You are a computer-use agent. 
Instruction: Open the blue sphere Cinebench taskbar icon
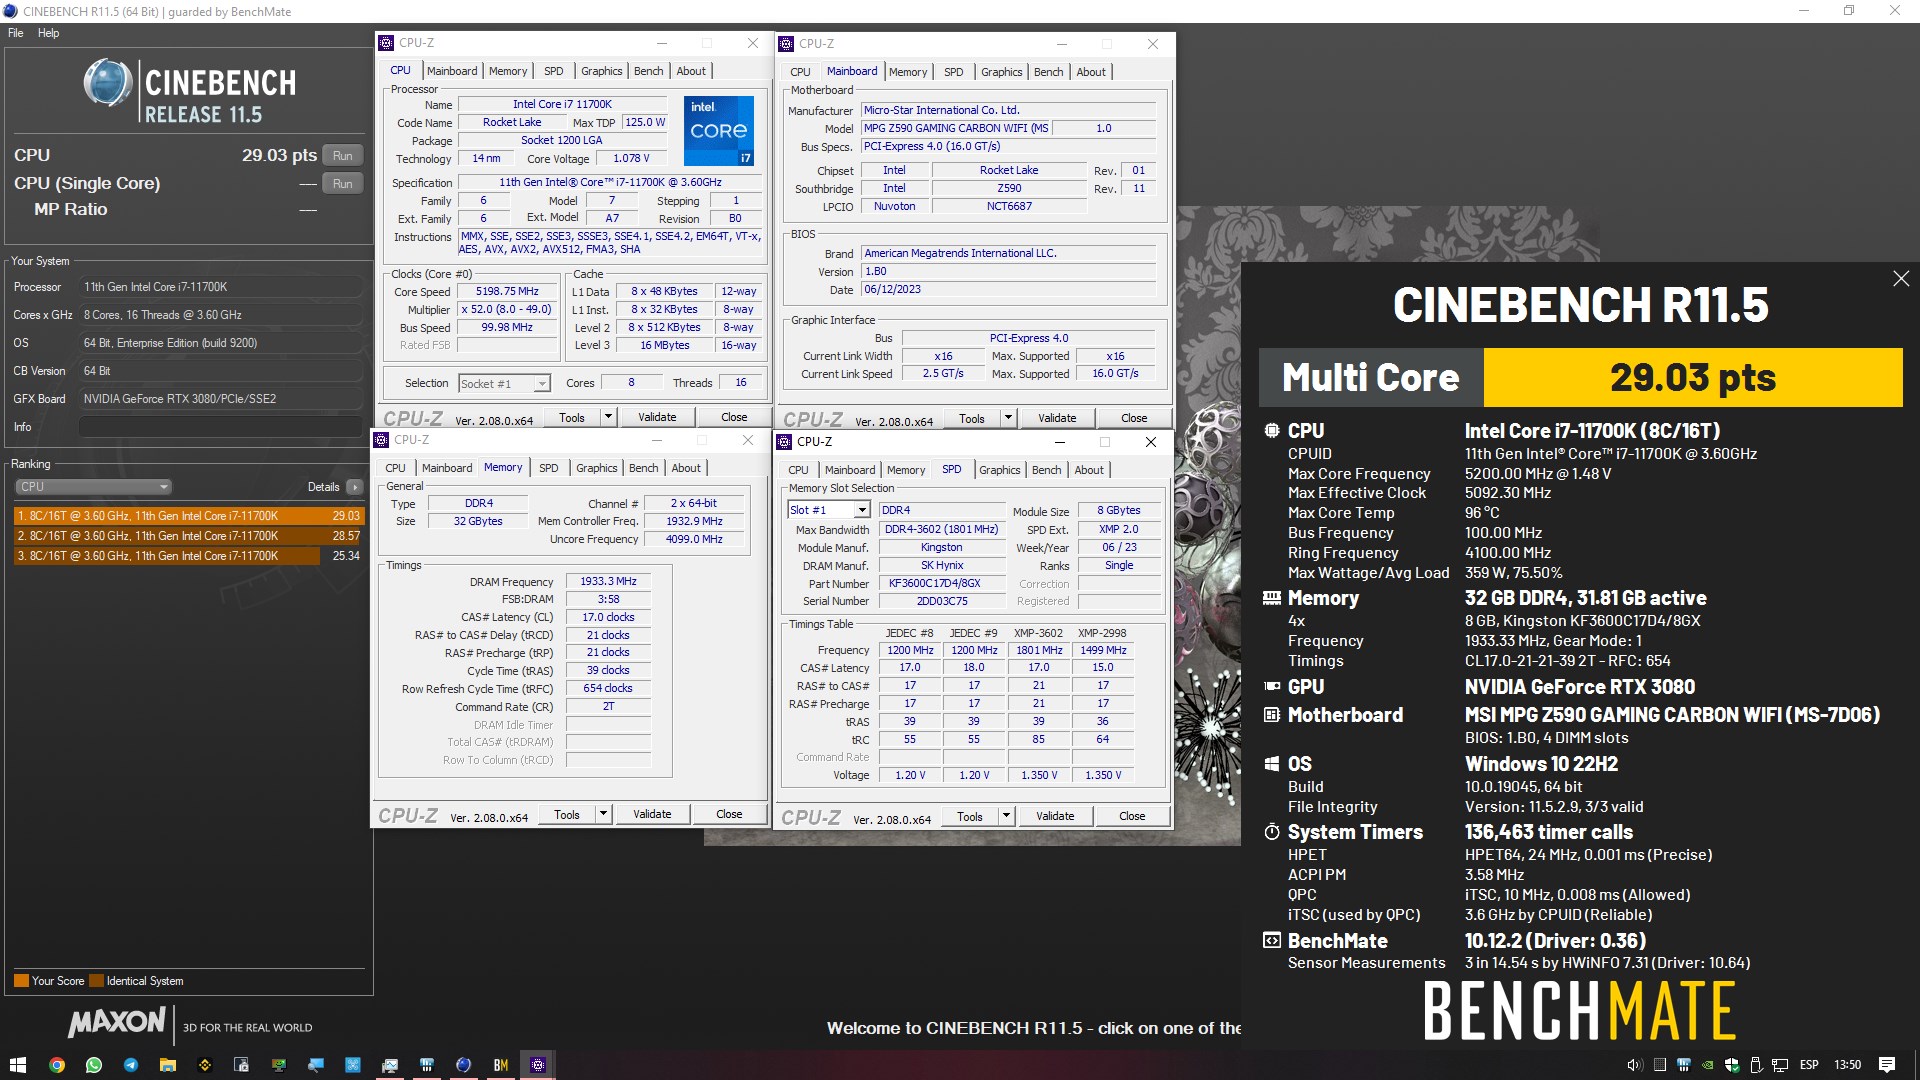[x=463, y=1065]
